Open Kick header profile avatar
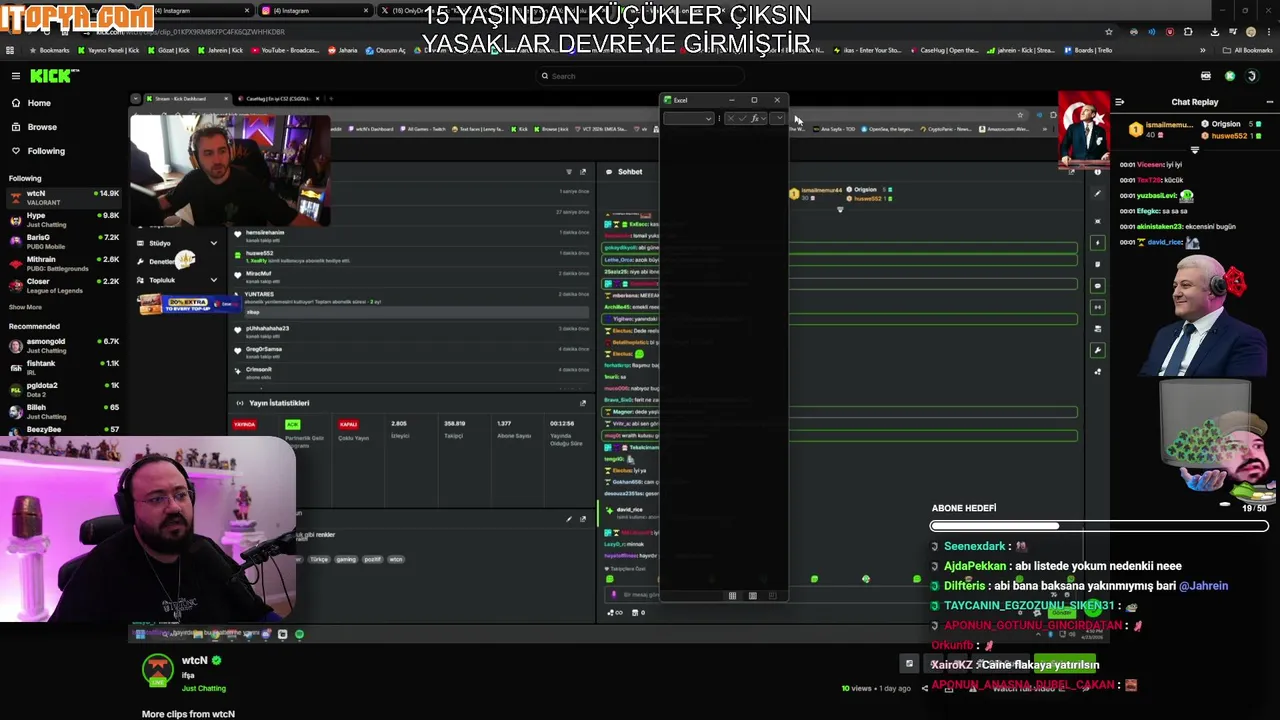 (1251, 76)
